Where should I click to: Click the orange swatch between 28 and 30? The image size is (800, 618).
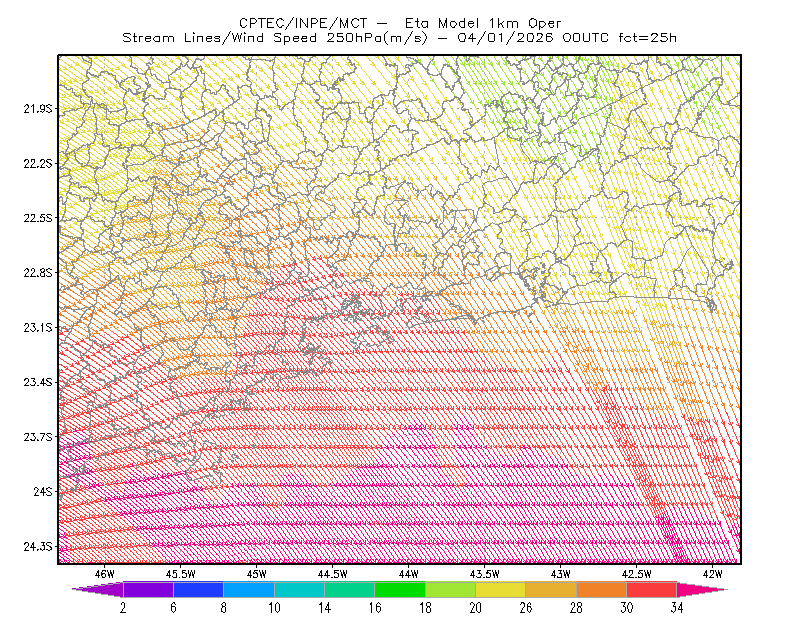(602, 589)
